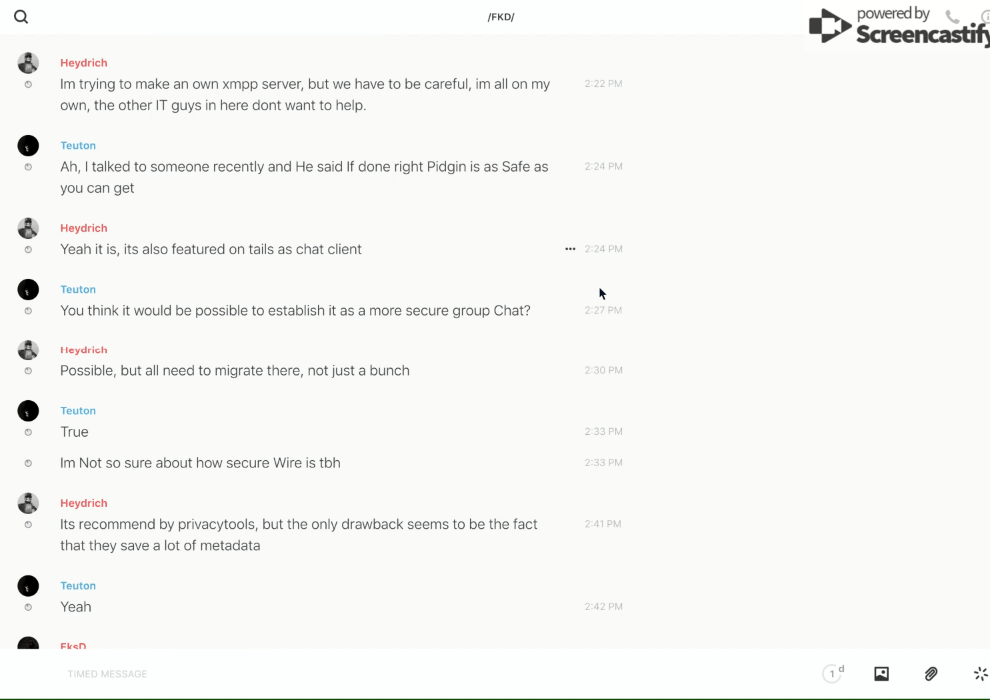990x700 pixels.
Task: Send a ping with the burst icon
Action: (980, 674)
